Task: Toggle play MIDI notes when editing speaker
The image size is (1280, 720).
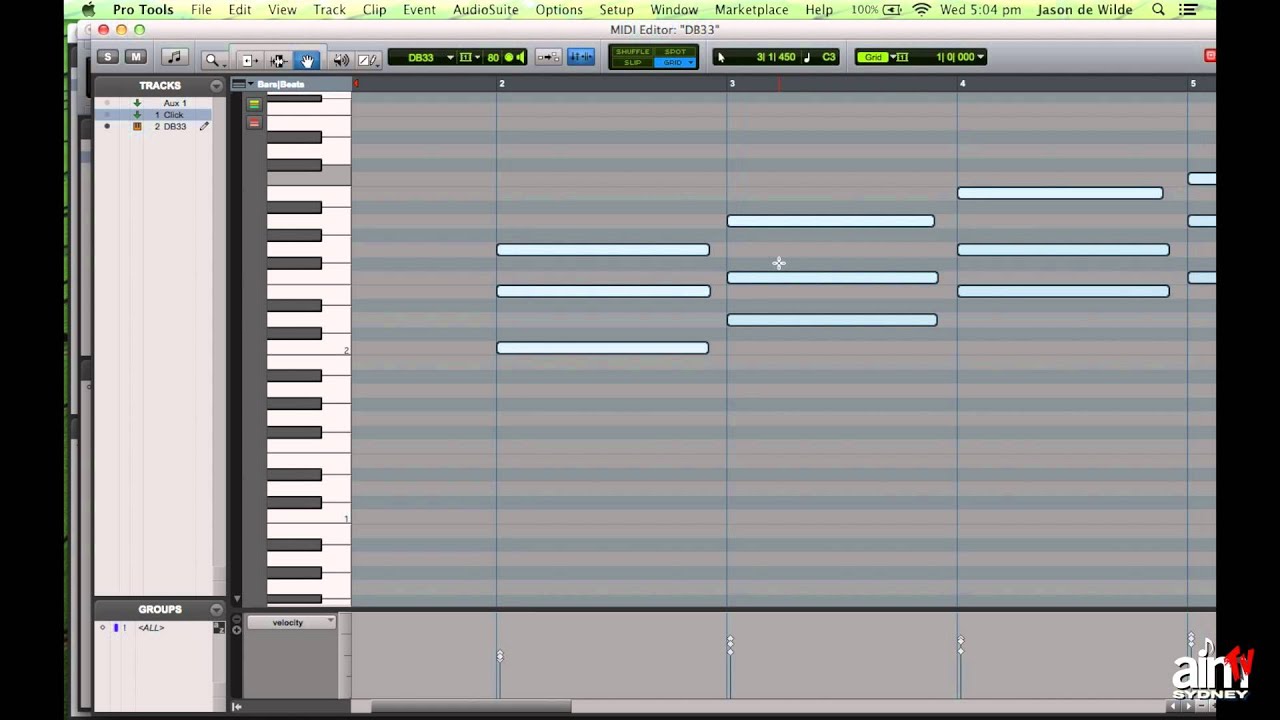Action: [521, 57]
